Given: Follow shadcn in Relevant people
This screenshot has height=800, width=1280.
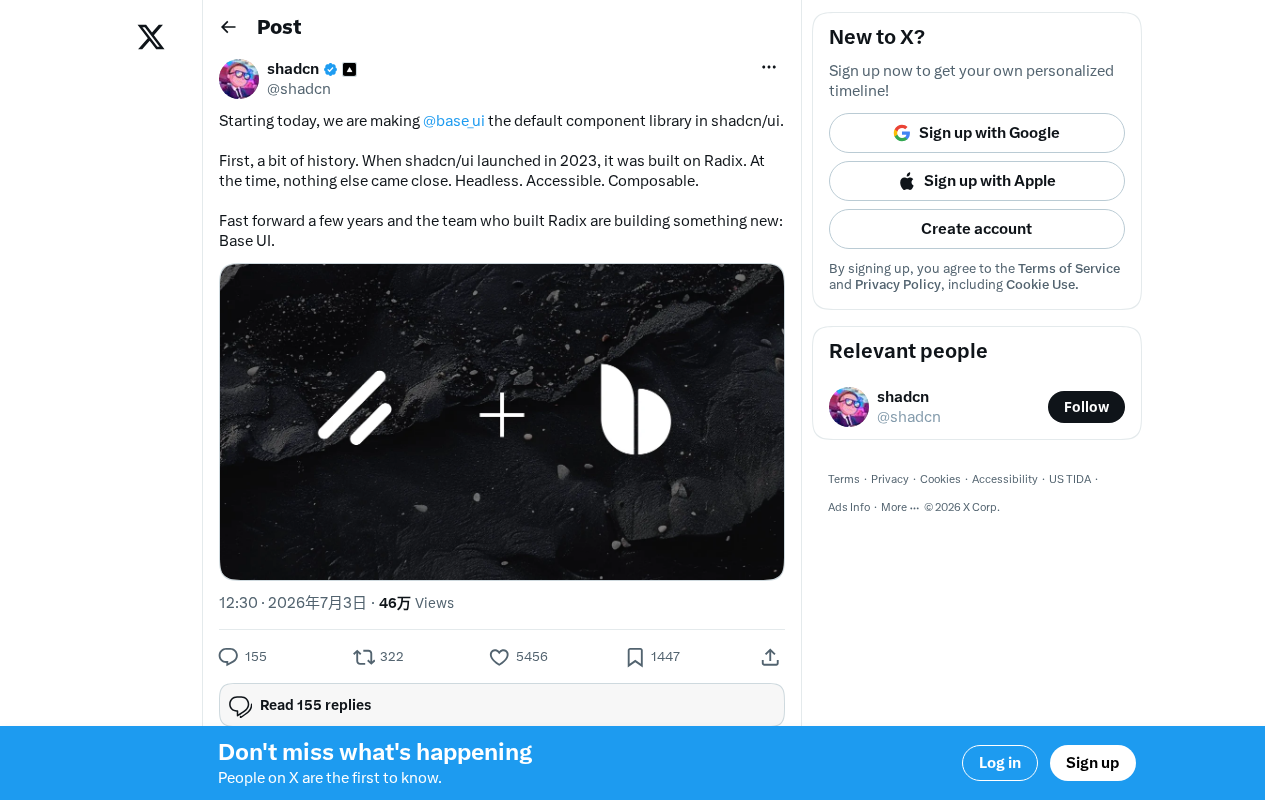Looking at the screenshot, I should coord(1086,407).
